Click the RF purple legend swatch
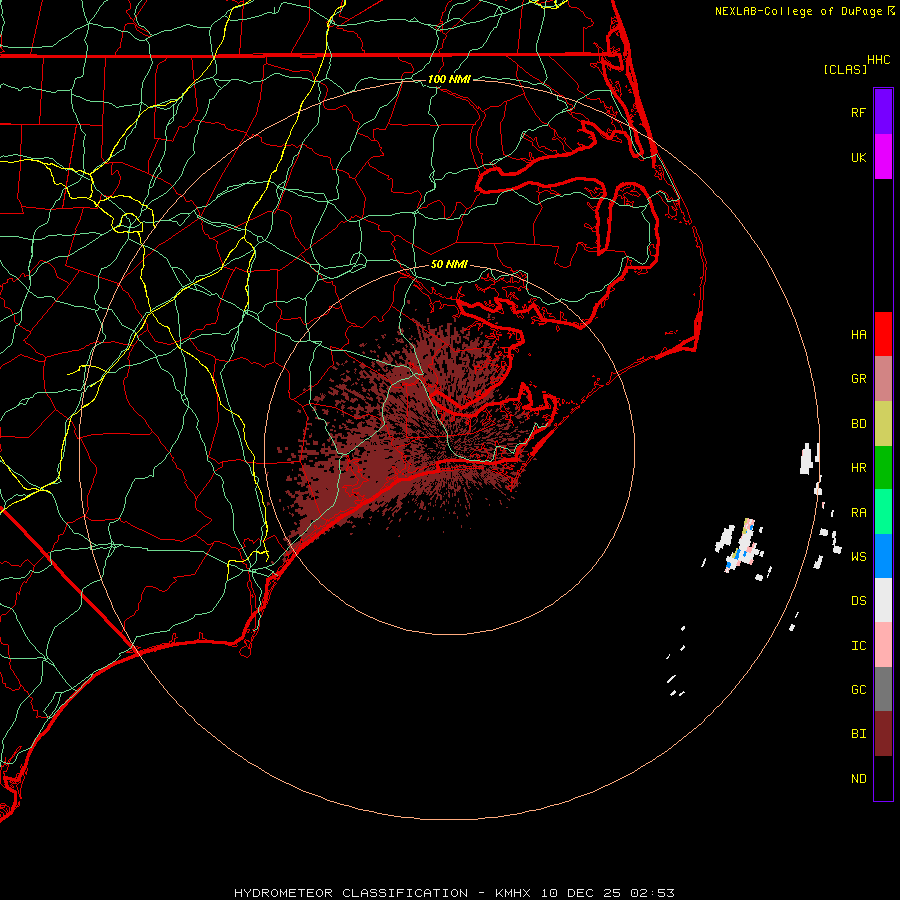 [x=883, y=112]
